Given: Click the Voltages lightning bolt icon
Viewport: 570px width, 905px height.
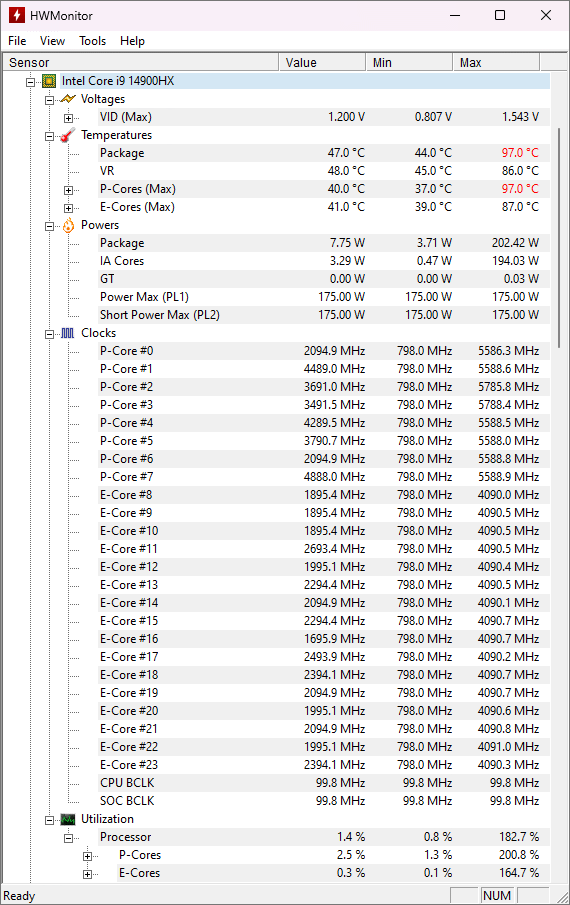Looking at the screenshot, I should 68,99.
